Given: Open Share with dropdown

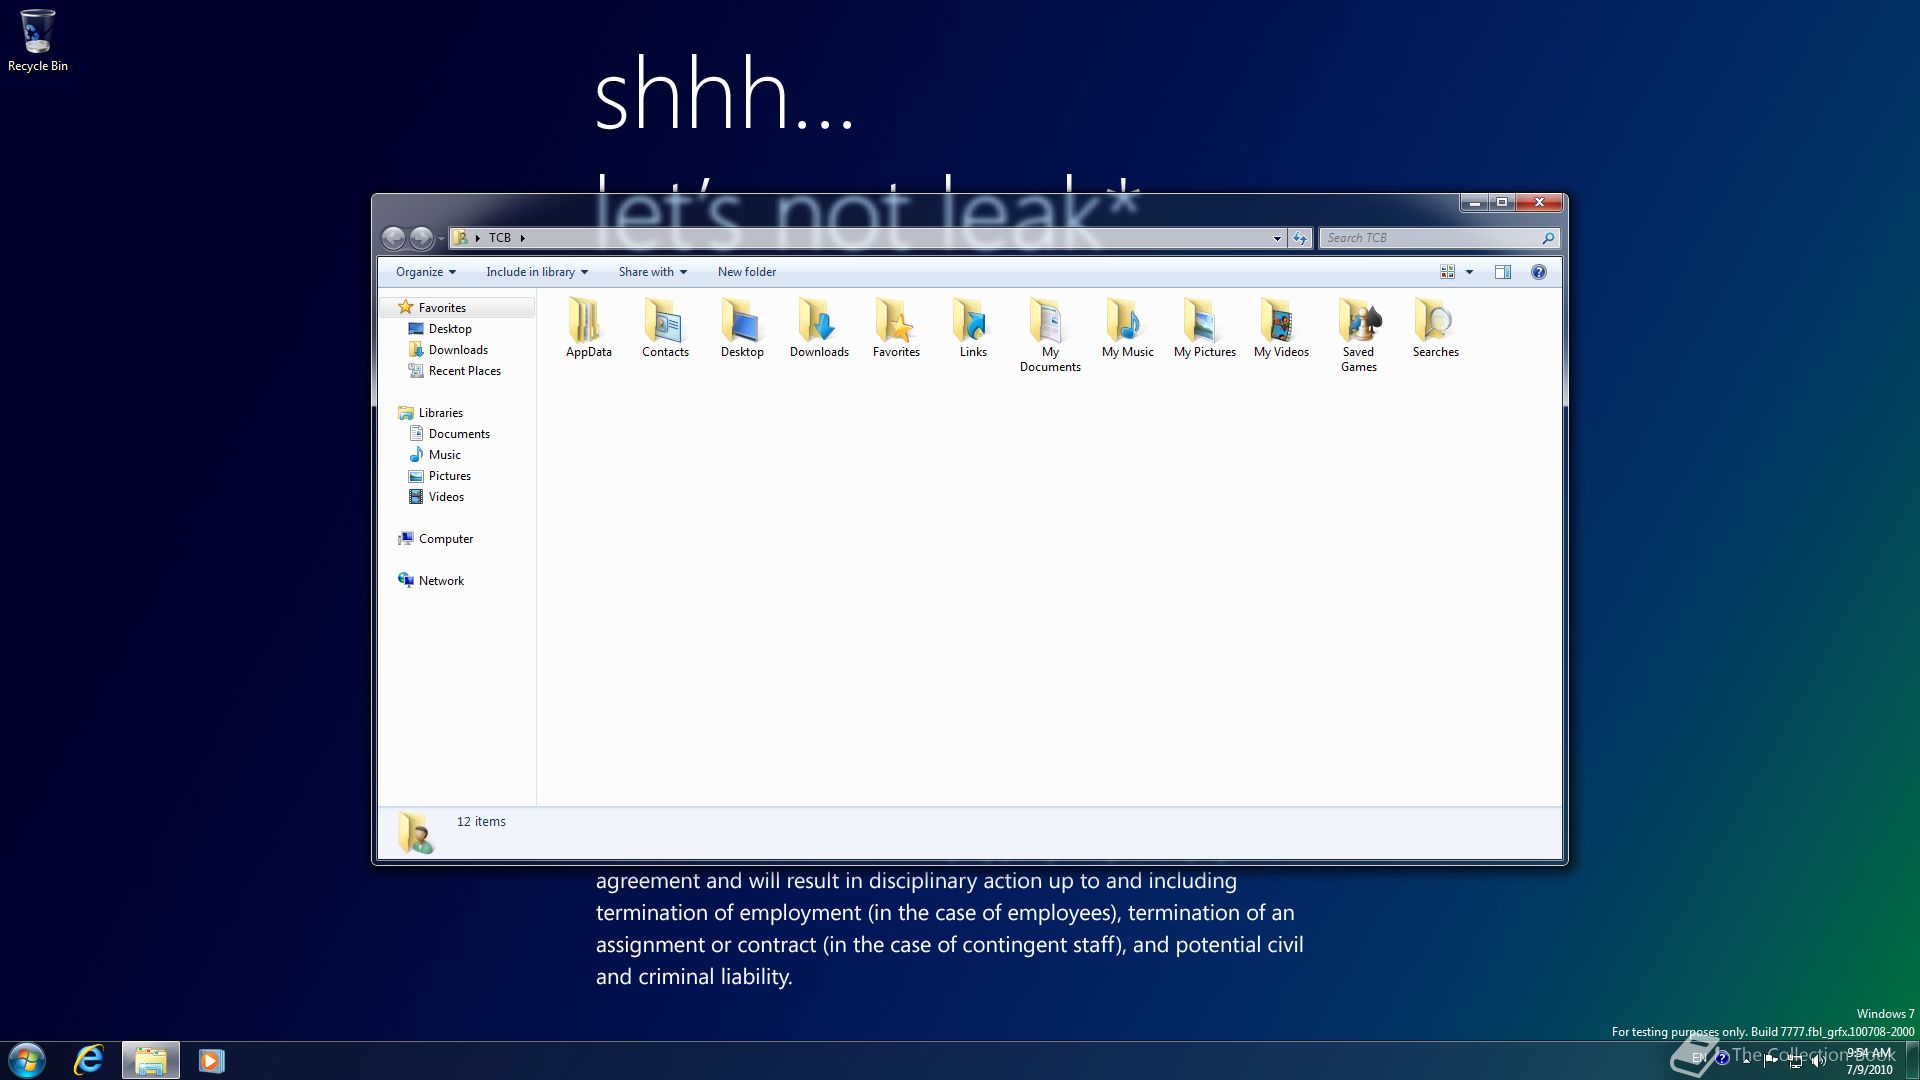Looking at the screenshot, I should pos(653,272).
